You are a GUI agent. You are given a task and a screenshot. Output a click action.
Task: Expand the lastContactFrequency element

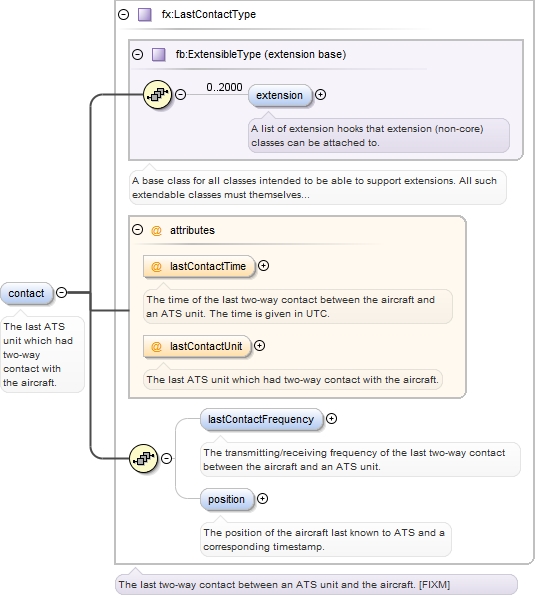[332, 418]
